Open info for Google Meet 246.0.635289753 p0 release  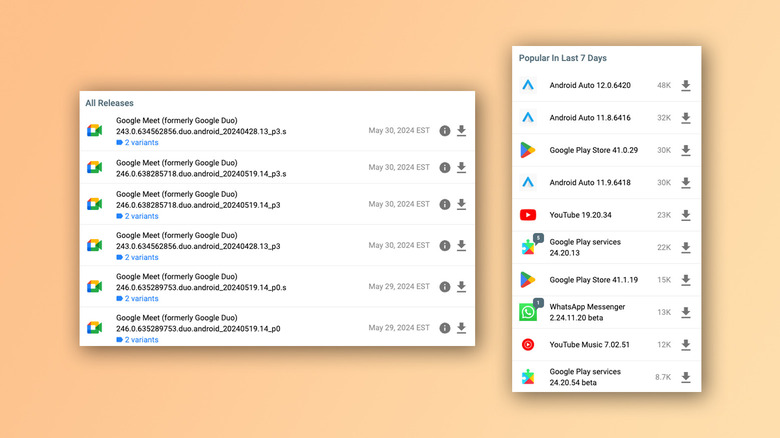pyautogui.click(x=445, y=328)
